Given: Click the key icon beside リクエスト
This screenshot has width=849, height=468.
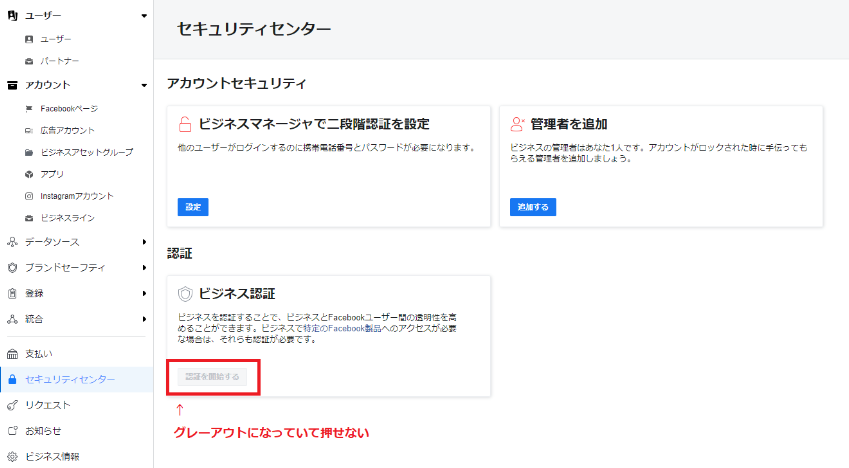Looking at the screenshot, I should [12, 405].
